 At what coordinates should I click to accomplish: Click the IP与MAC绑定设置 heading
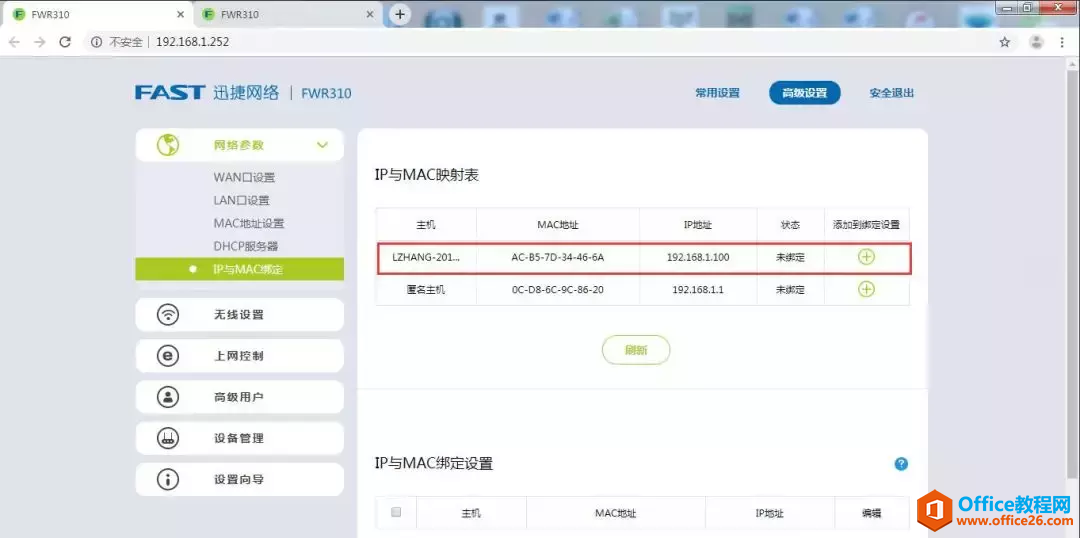click(x=434, y=464)
